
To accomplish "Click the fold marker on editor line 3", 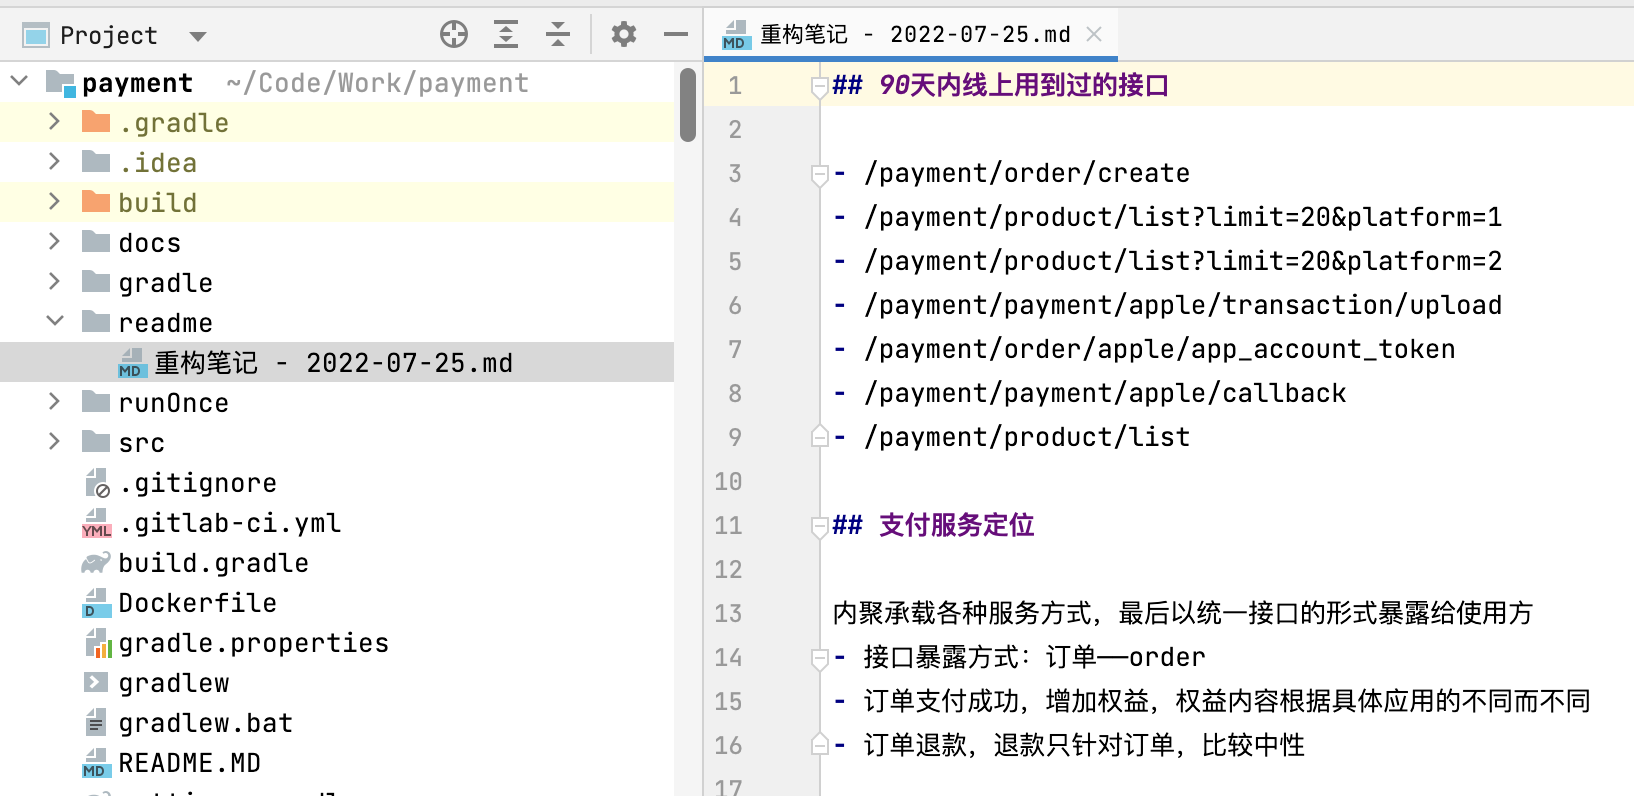I will coord(819,175).
